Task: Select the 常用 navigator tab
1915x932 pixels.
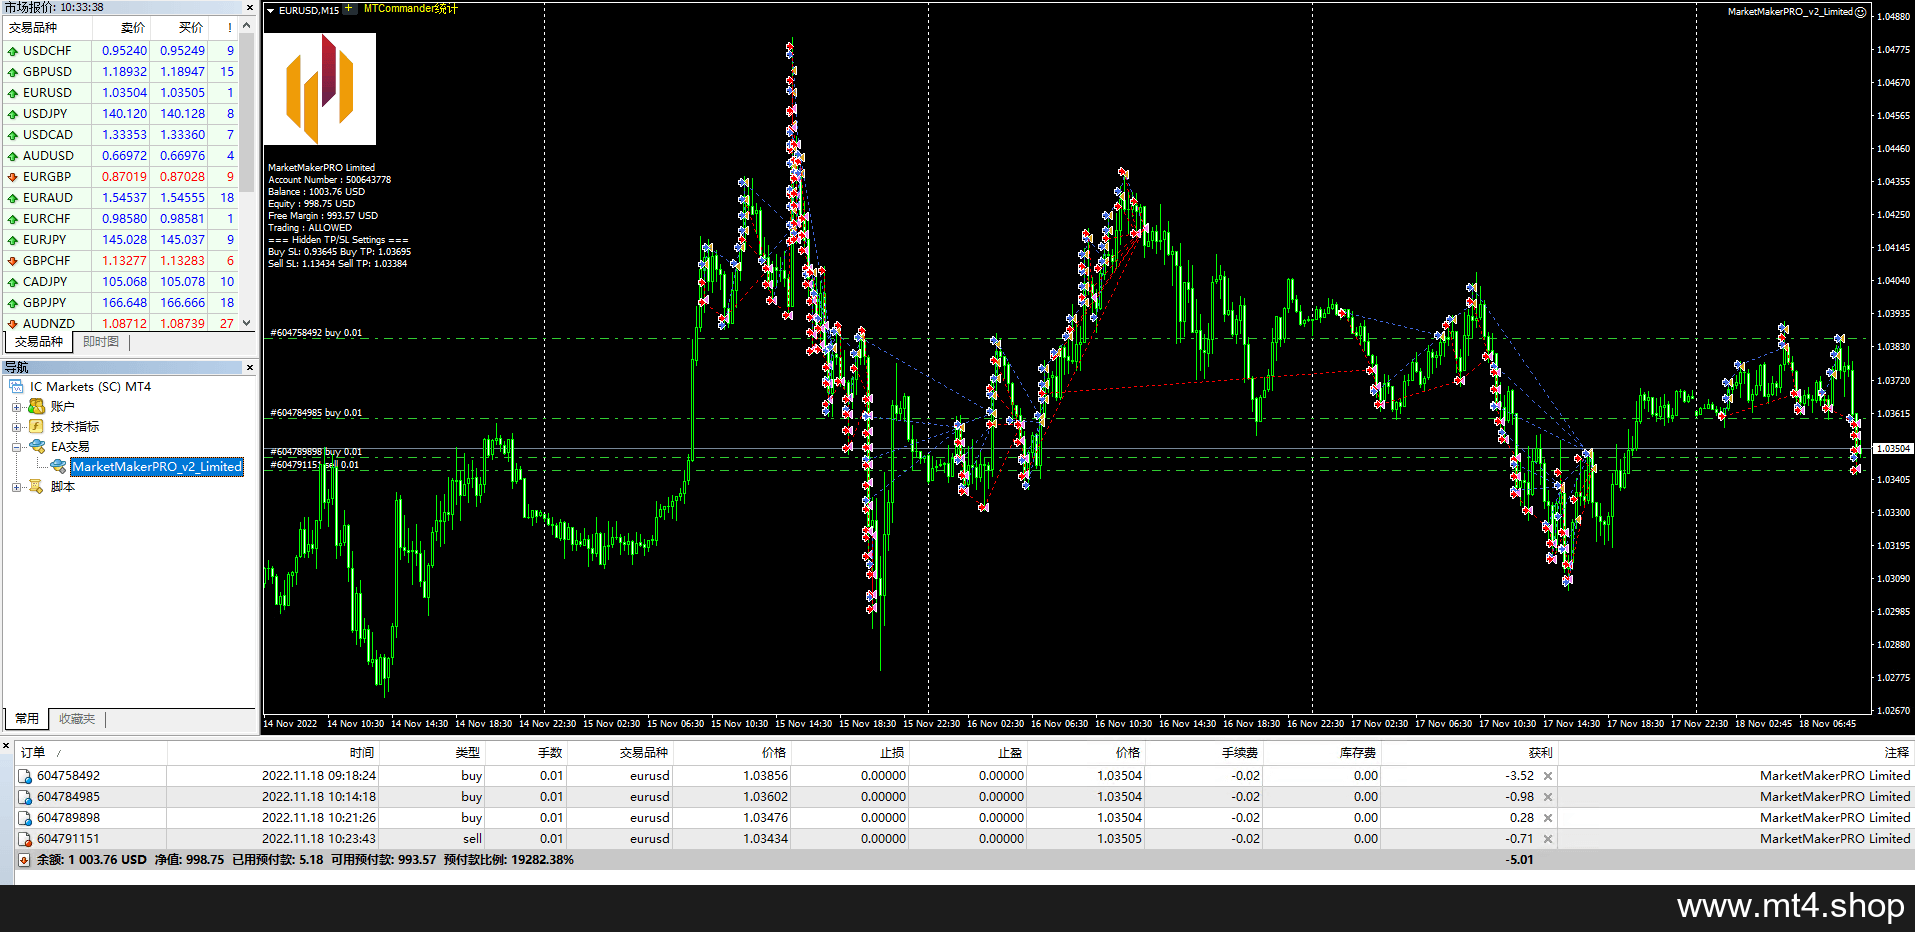Action: click(x=27, y=719)
